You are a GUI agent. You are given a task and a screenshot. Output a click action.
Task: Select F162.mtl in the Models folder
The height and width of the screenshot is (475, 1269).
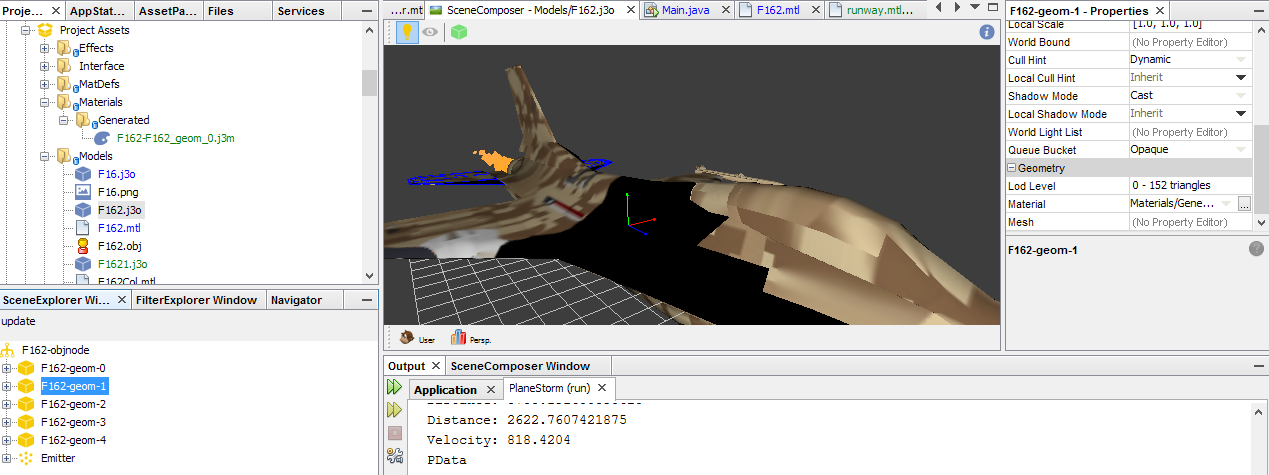click(119, 228)
